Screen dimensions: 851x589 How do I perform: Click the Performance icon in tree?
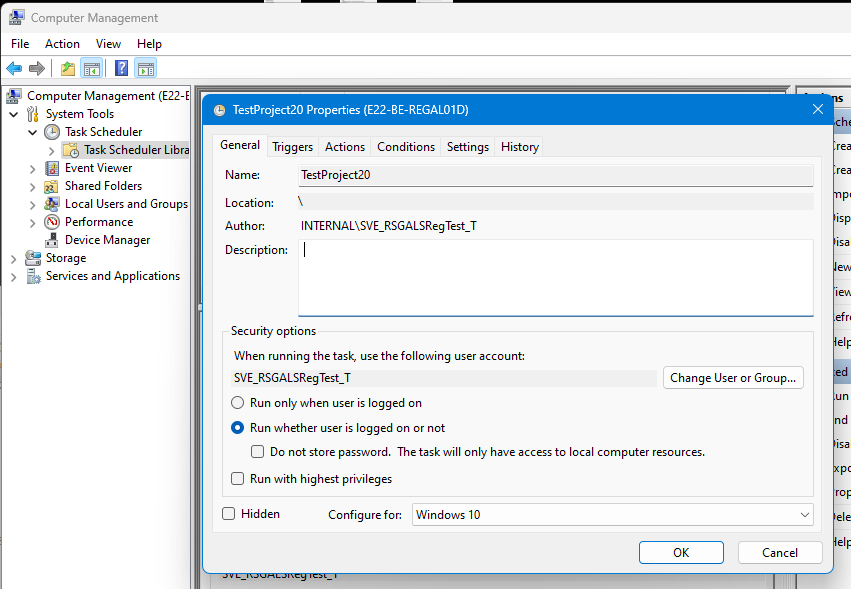coord(52,222)
